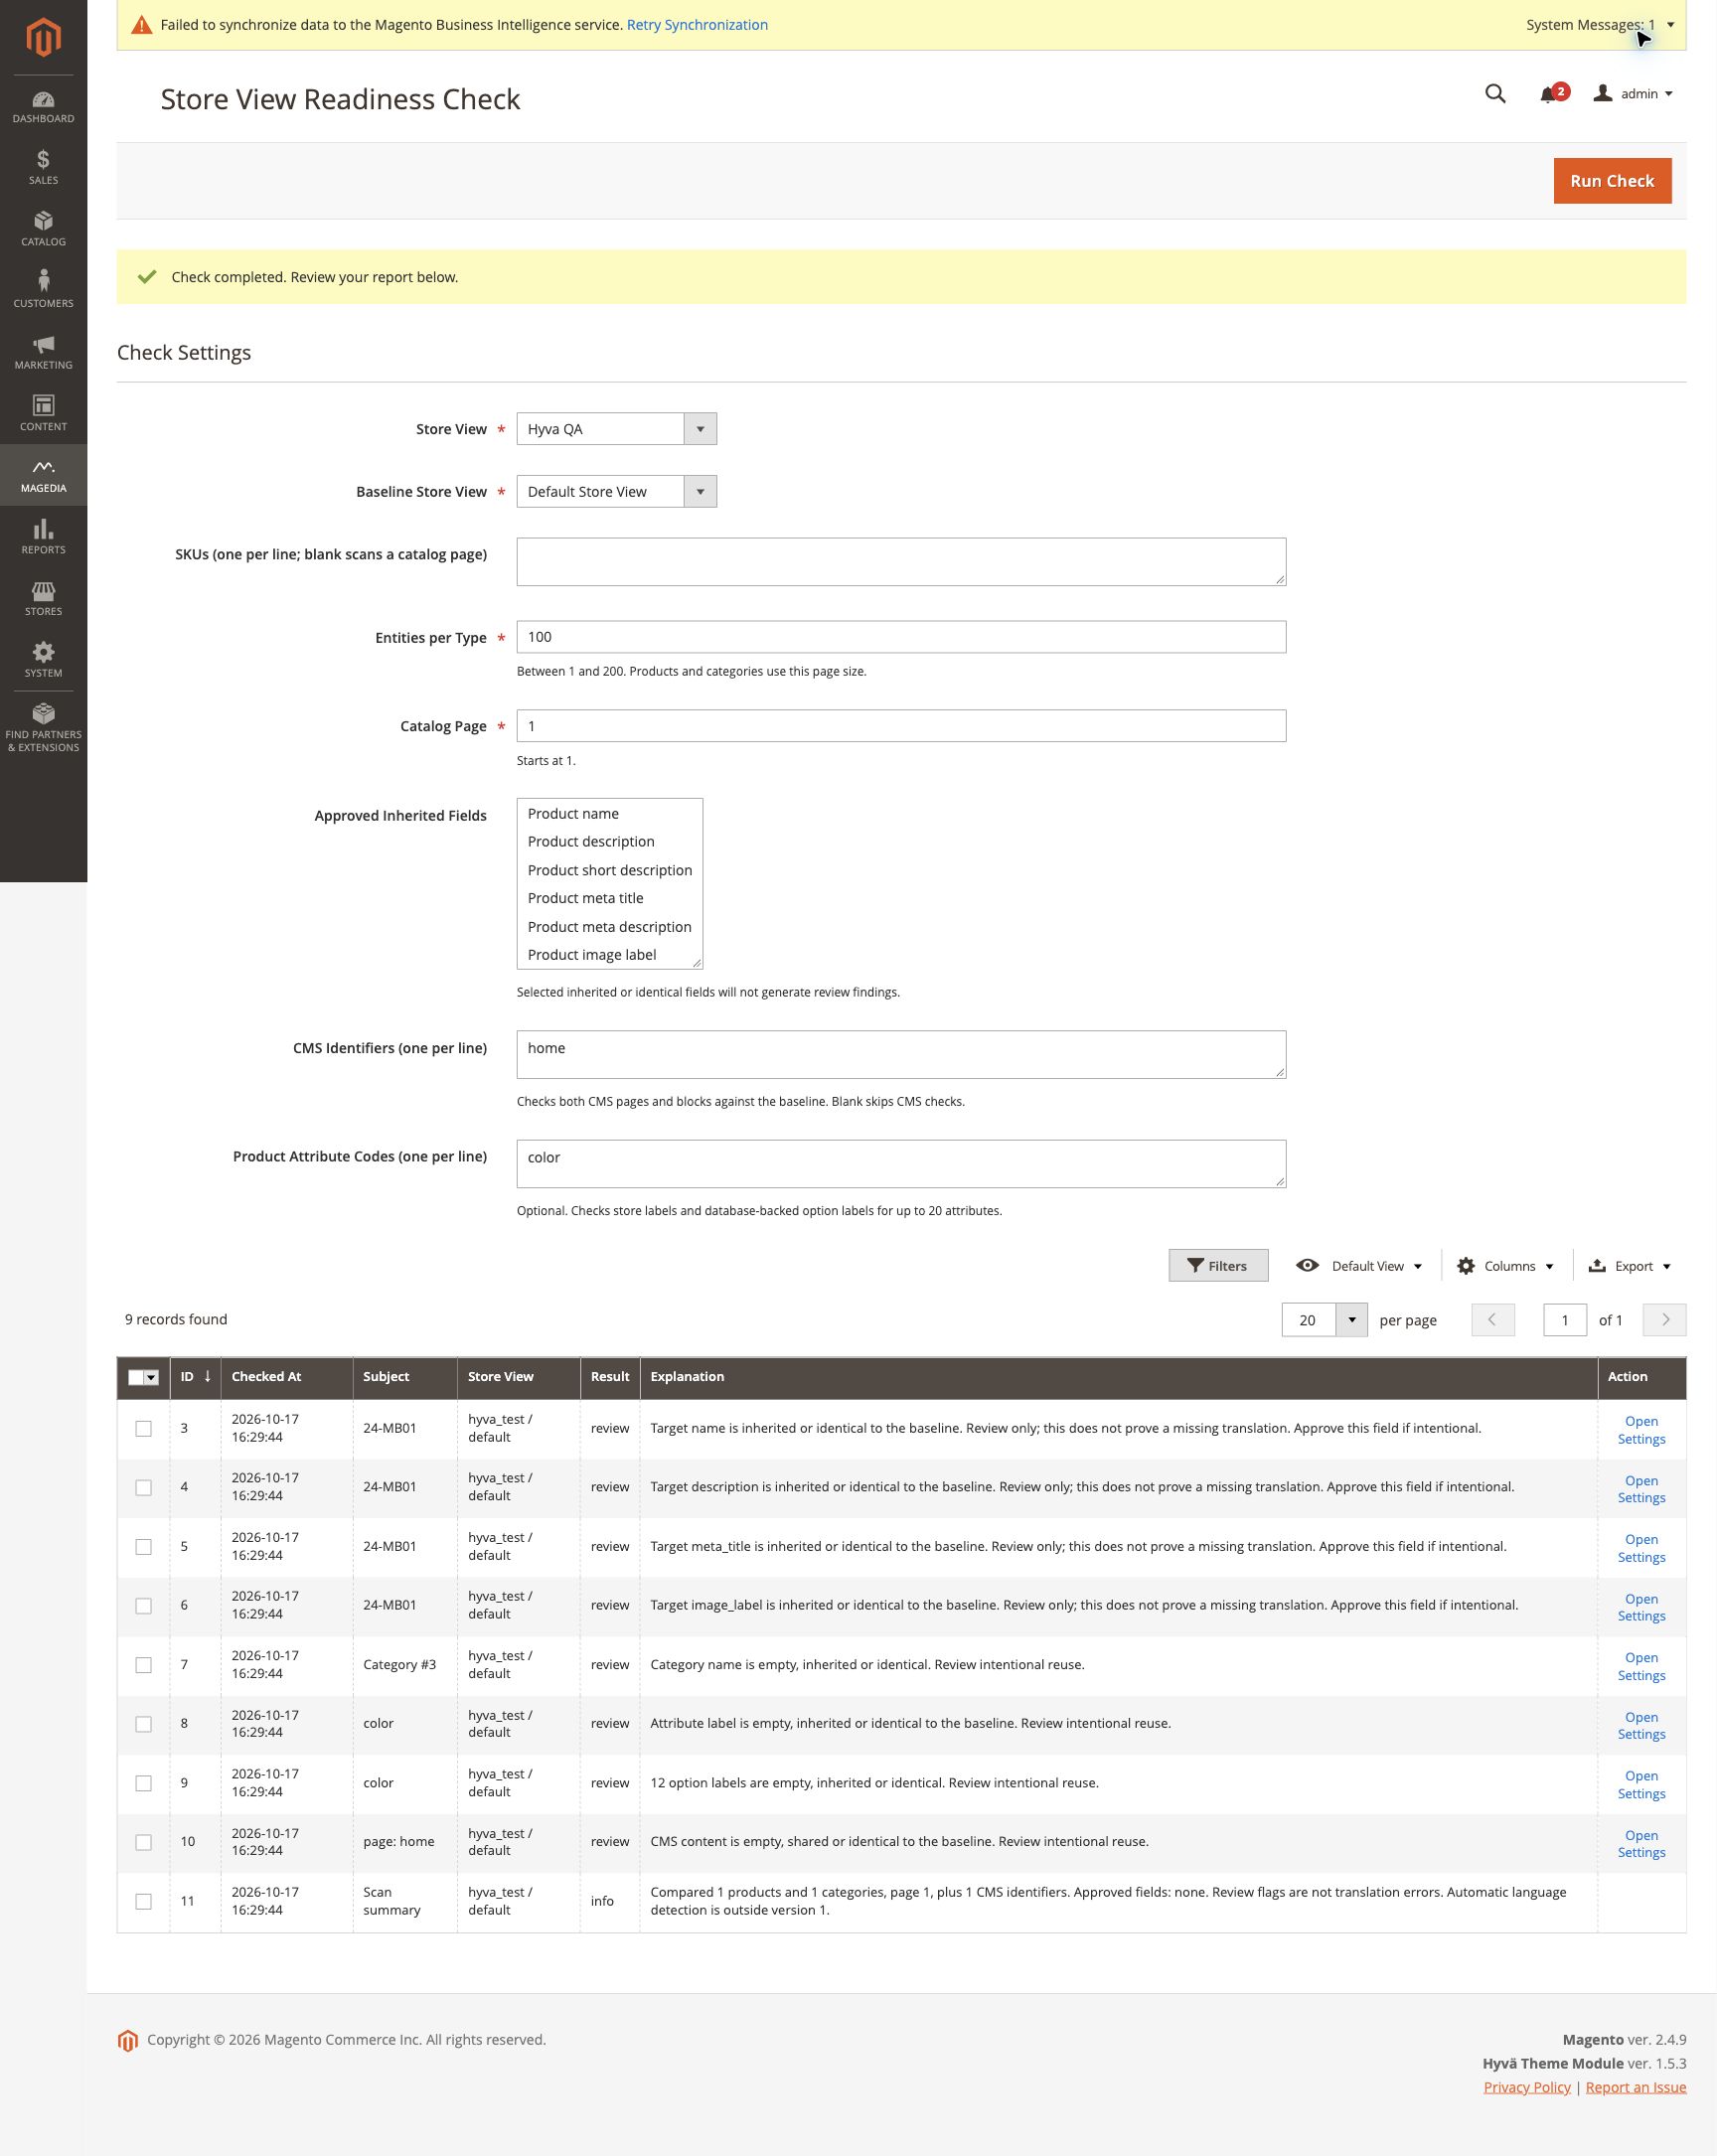Open the Reports sidebar icon
The width and height of the screenshot is (1717, 2156).
43,537
